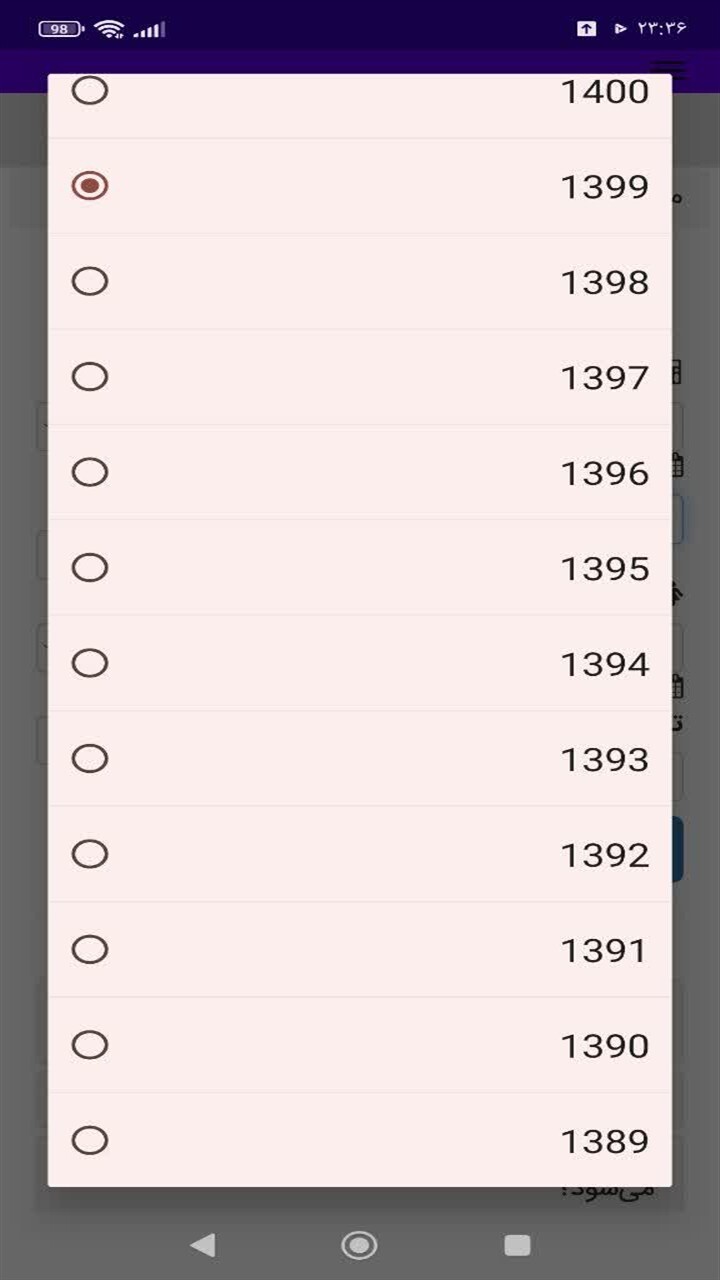The height and width of the screenshot is (1280, 720).
Task: Tap the 1392 year label
Action: (604, 855)
